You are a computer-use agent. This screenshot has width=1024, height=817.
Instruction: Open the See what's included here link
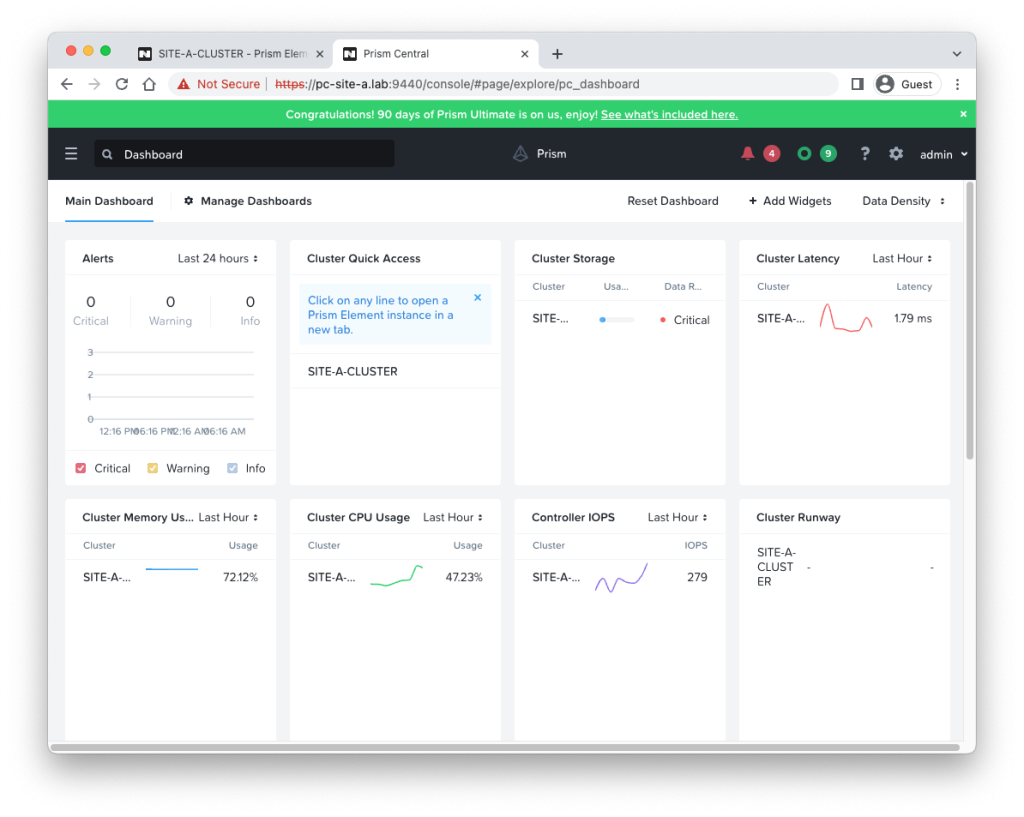tap(669, 115)
